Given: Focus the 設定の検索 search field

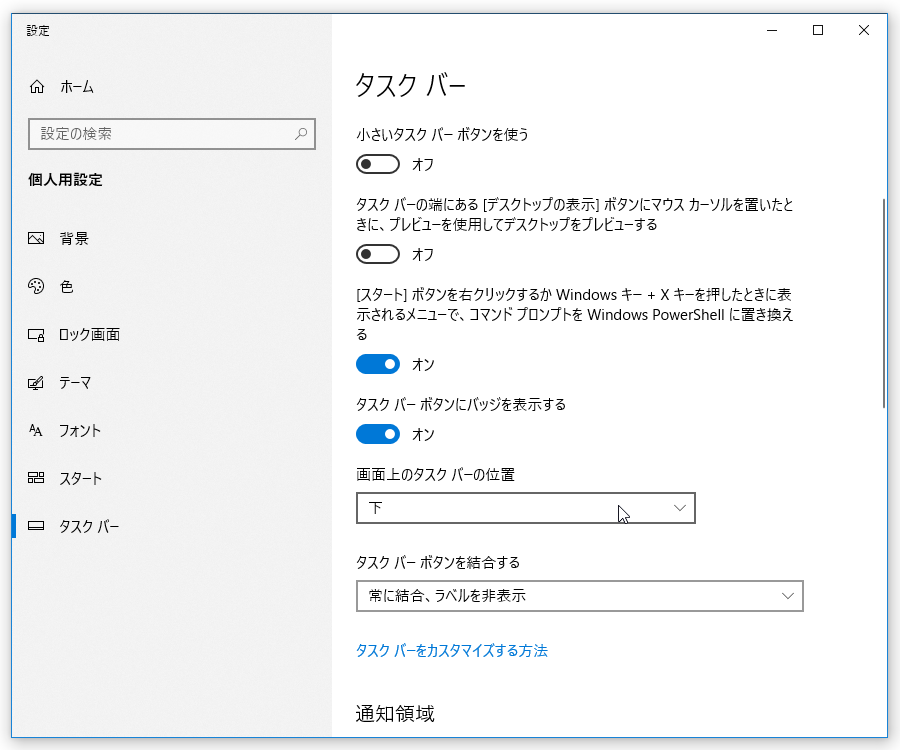Looking at the screenshot, I should click(172, 134).
